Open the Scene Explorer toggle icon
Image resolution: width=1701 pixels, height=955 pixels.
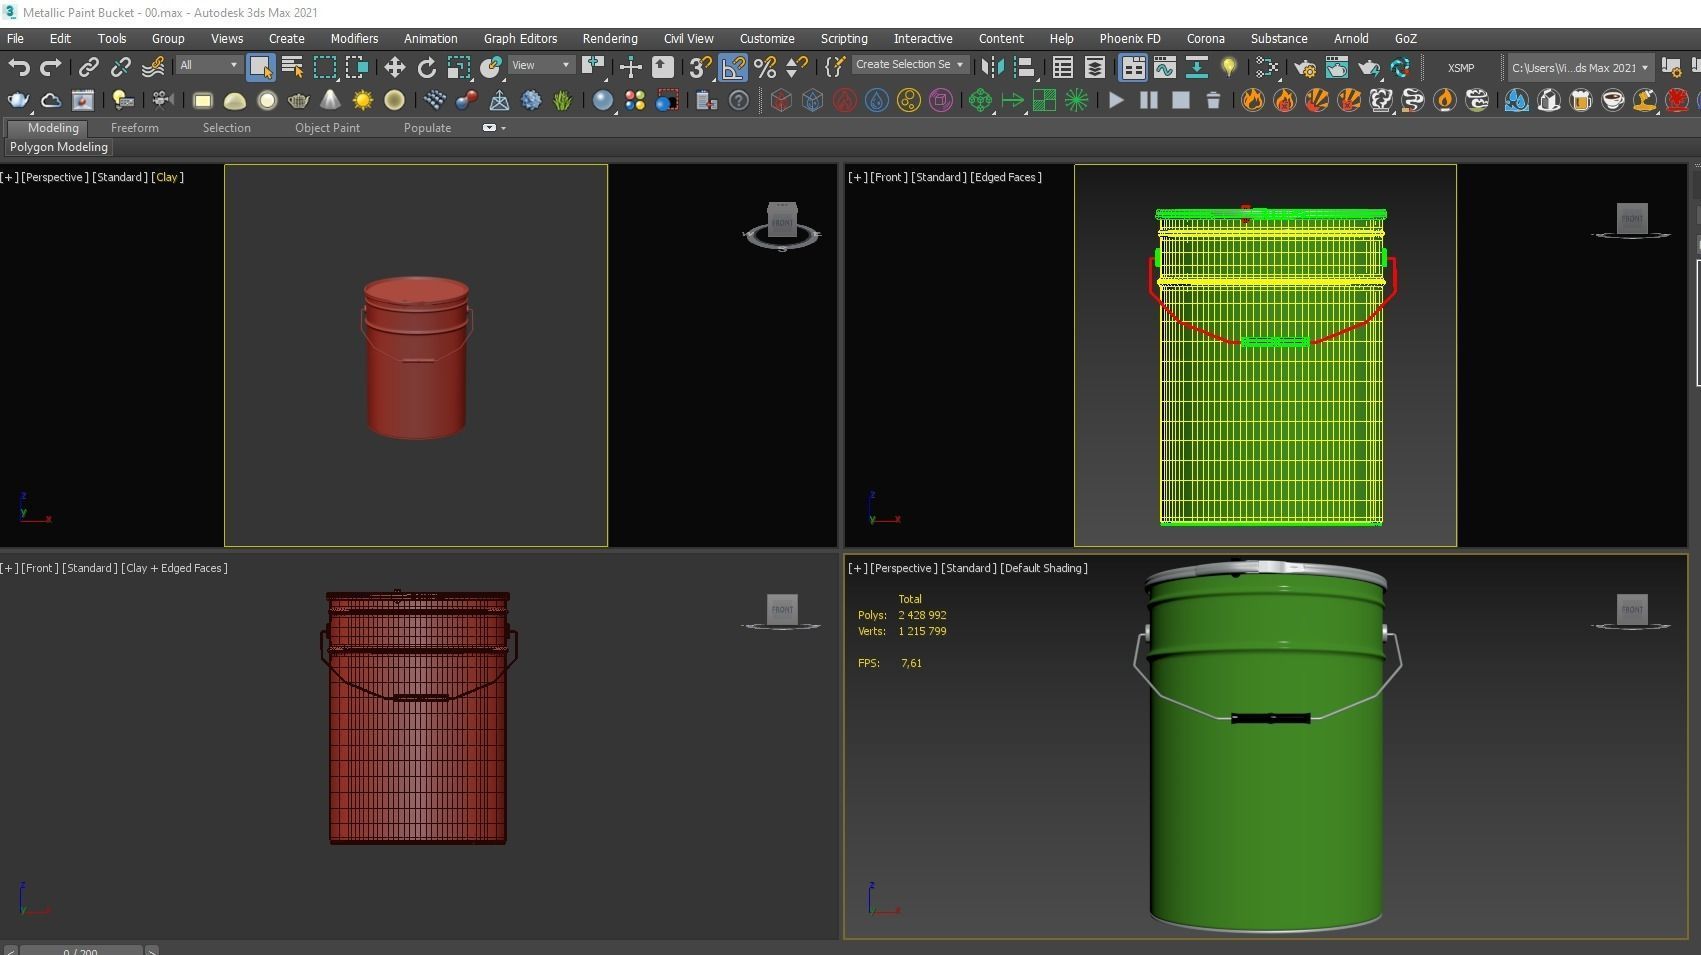(1063, 67)
